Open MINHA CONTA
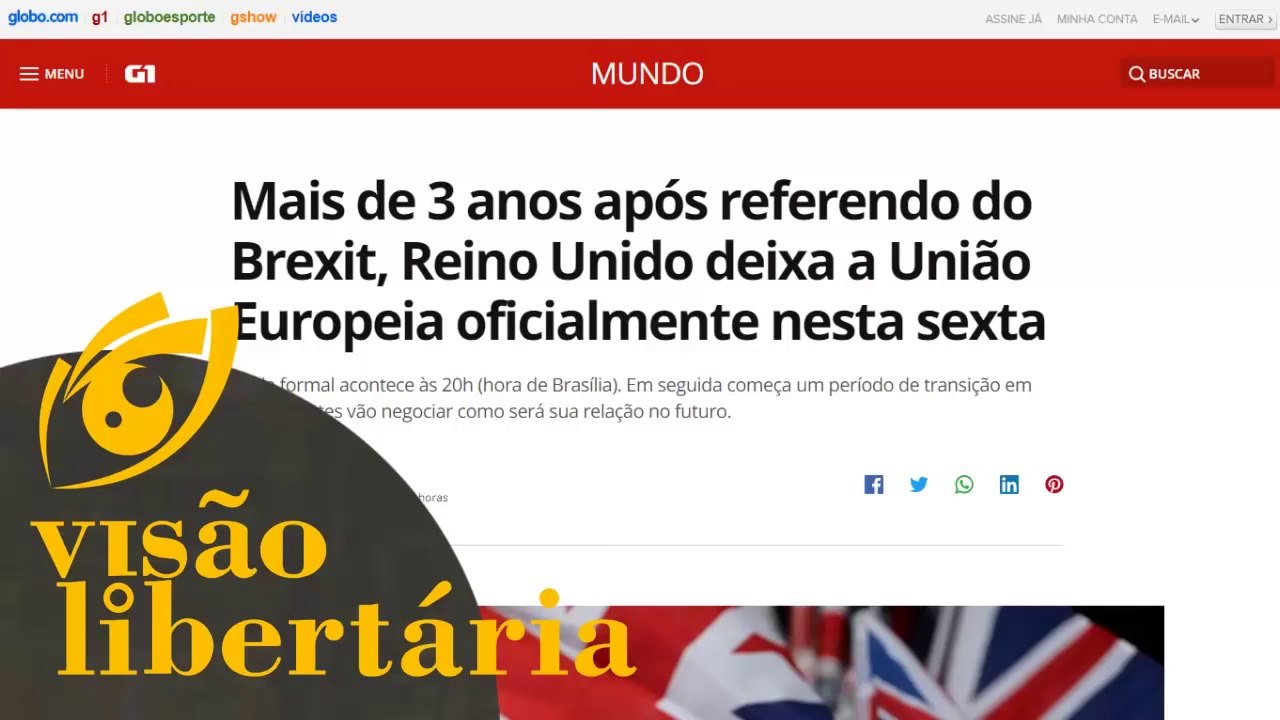Screen dimensions: 1280x720 1097,19
